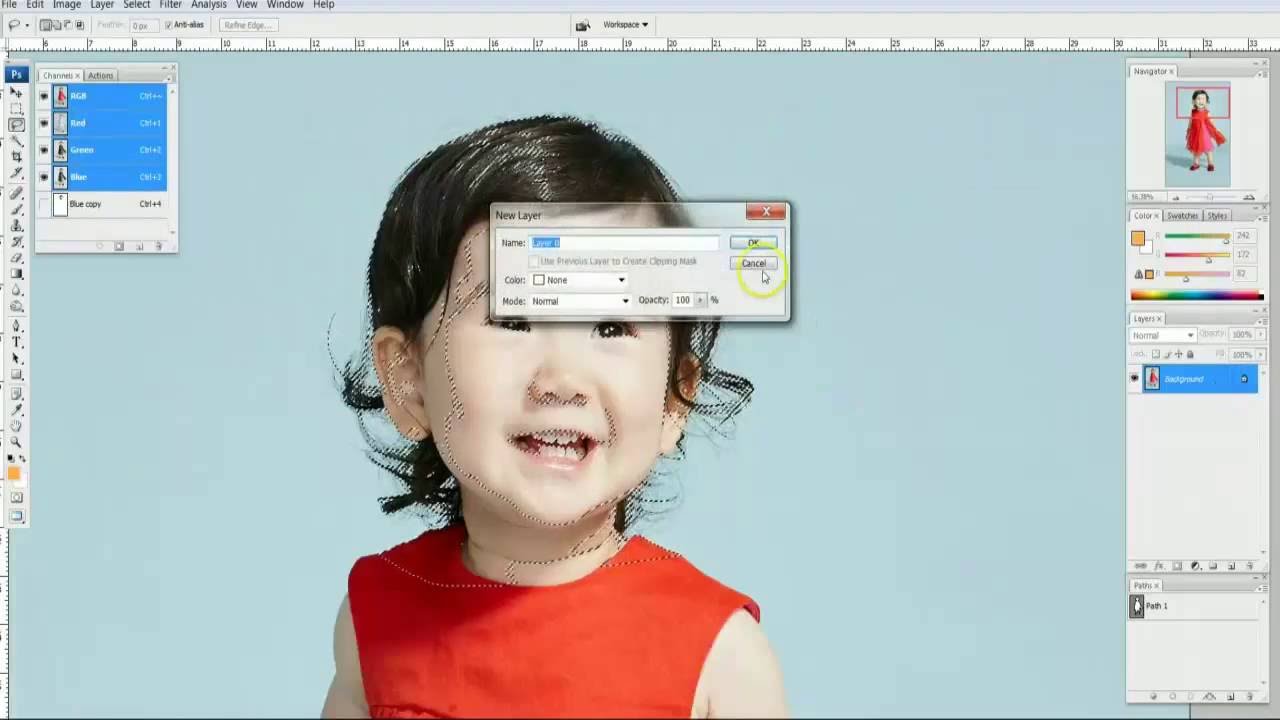Screen dimensions: 1280x720
Task: Select the Hand tool
Action: point(17,424)
